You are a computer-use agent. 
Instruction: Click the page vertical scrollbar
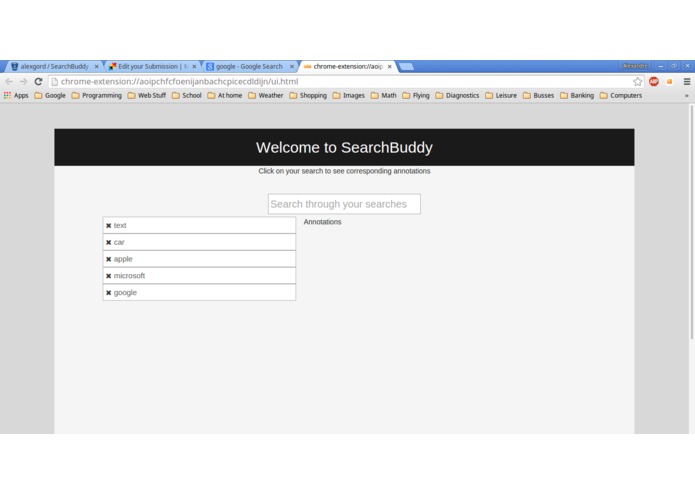[x=691, y=222]
